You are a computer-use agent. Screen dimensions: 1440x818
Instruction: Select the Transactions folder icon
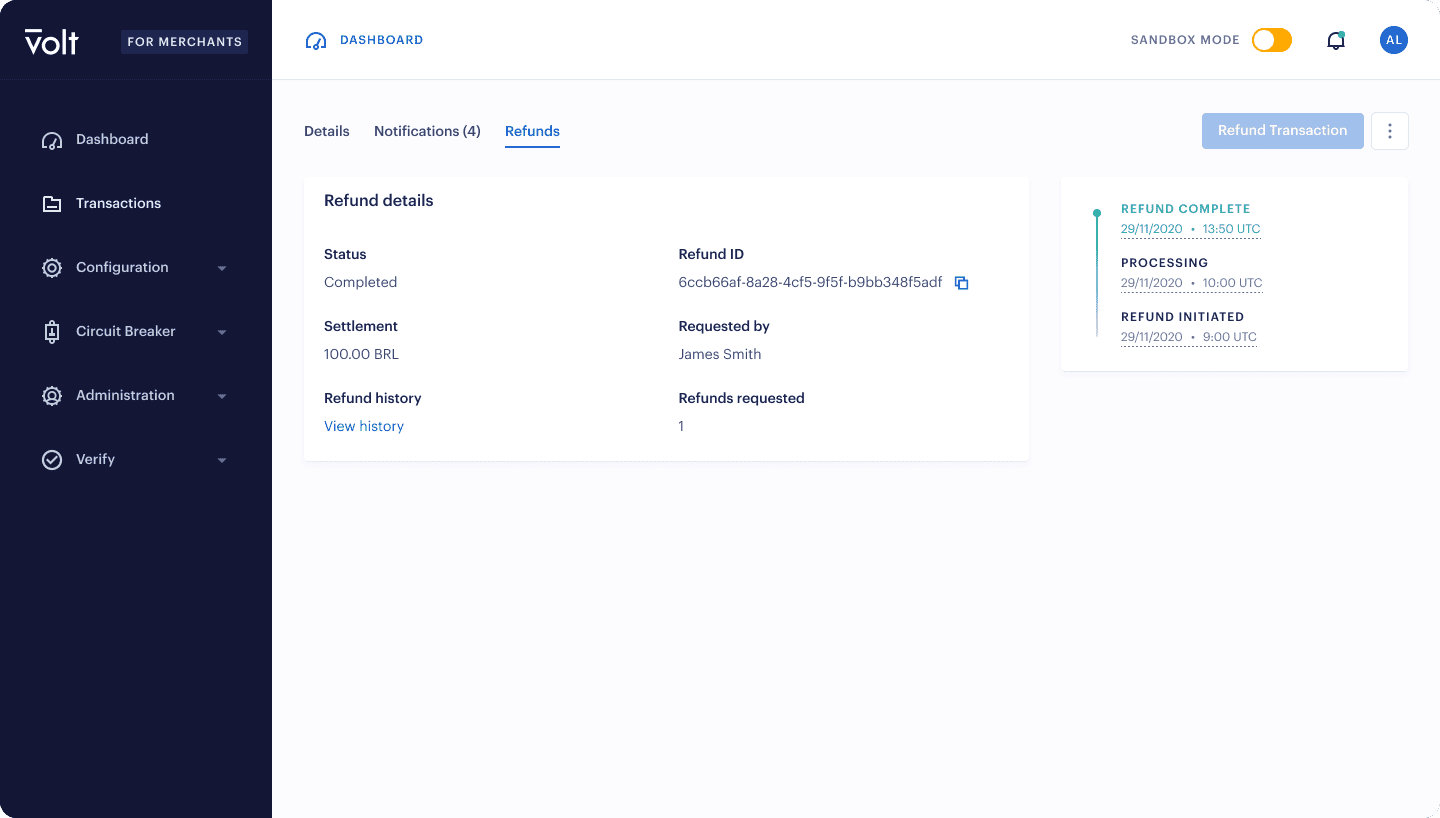[51, 203]
